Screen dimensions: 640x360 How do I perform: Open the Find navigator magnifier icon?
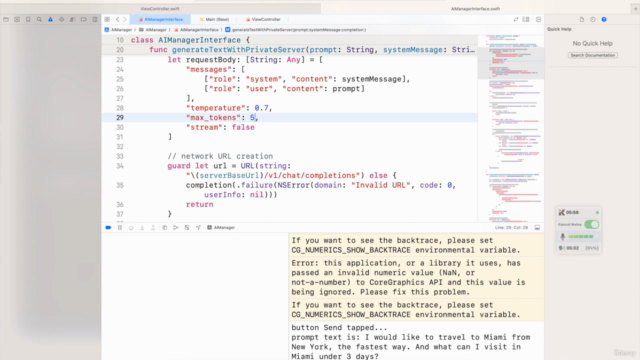(x=39, y=19)
